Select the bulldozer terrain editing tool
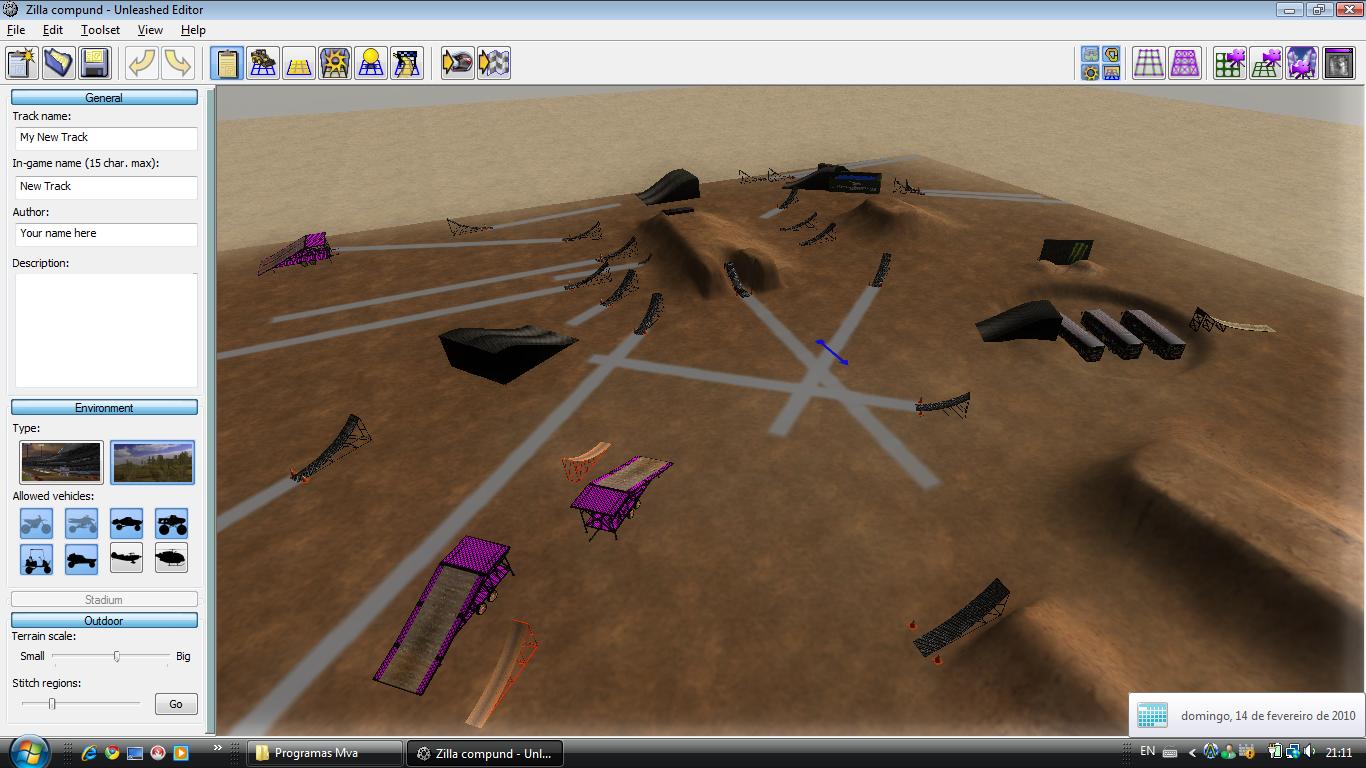This screenshot has height=768, width=1366. tap(263, 63)
